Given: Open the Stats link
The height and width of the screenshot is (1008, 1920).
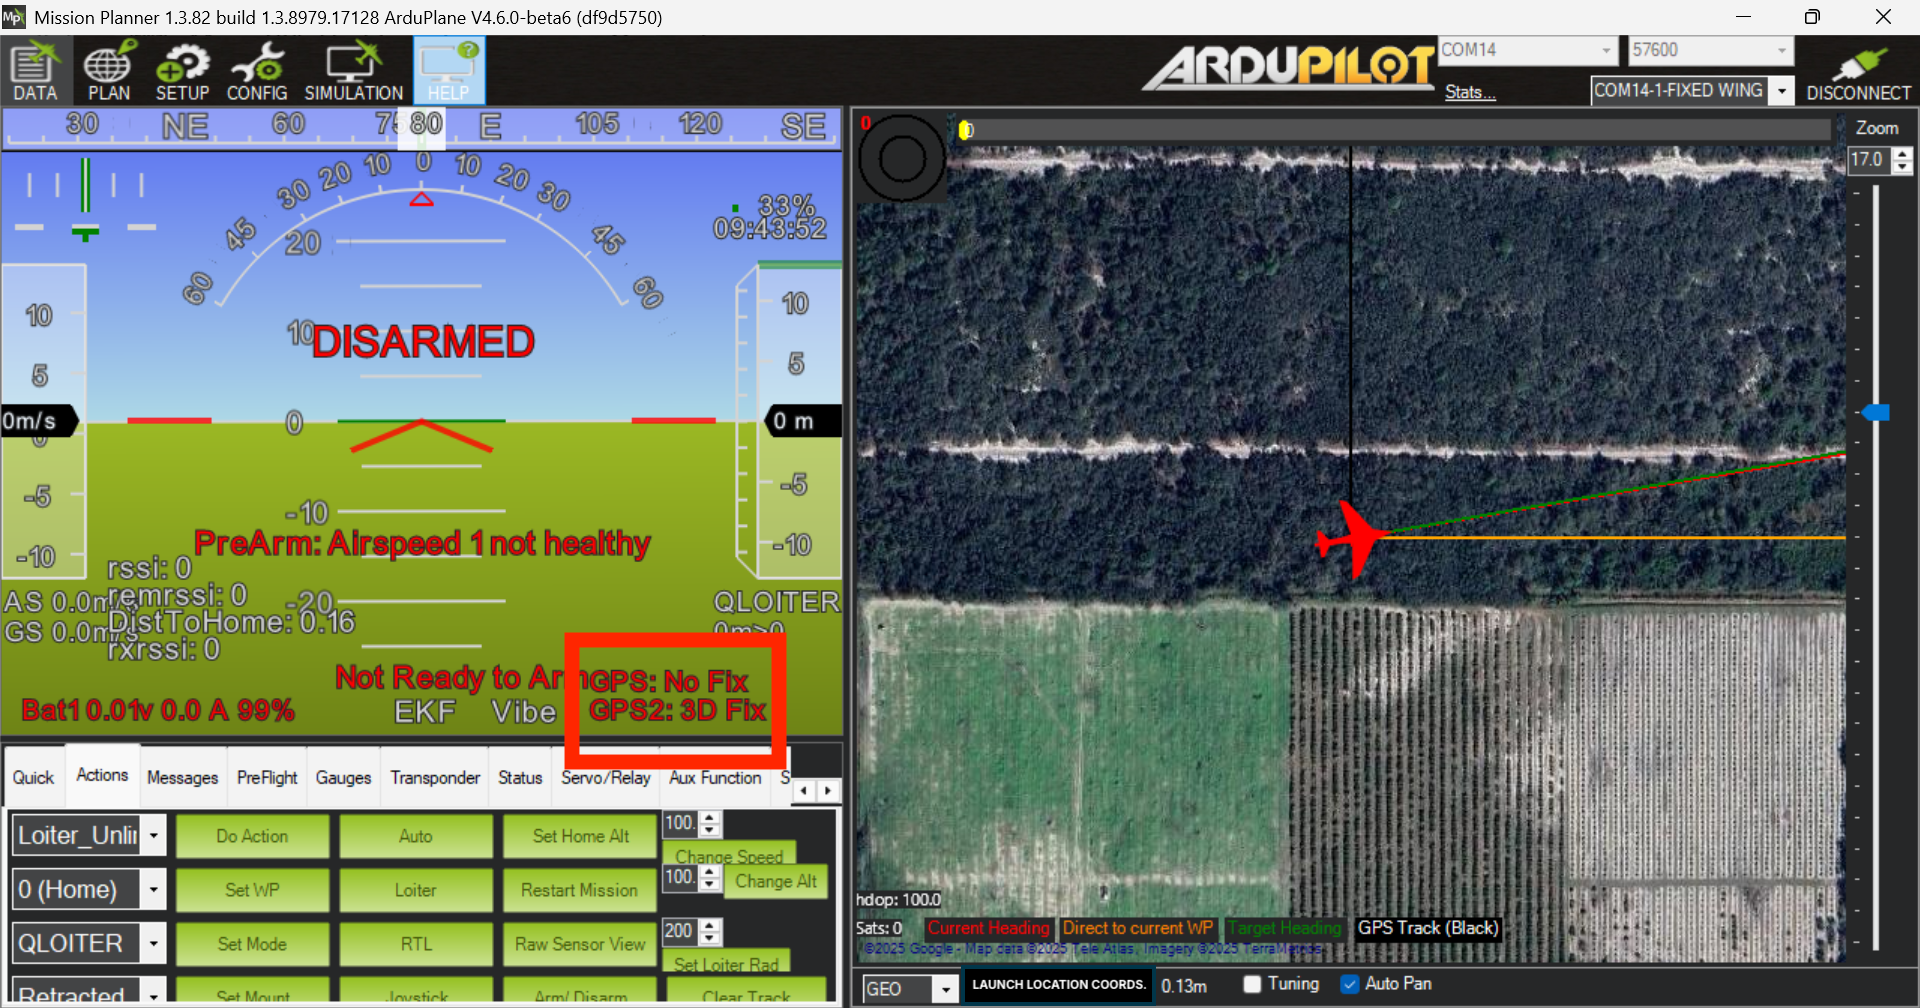Looking at the screenshot, I should click(x=1469, y=92).
